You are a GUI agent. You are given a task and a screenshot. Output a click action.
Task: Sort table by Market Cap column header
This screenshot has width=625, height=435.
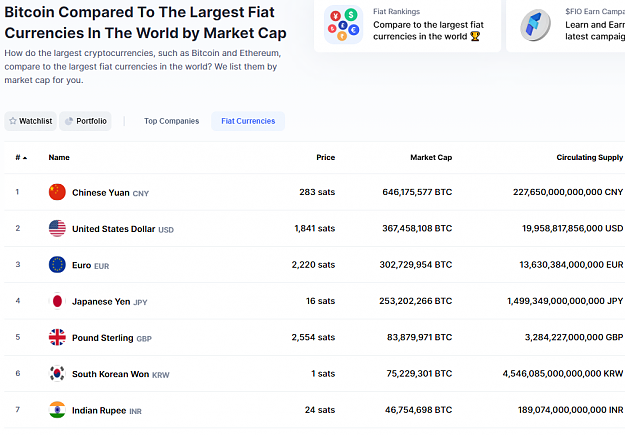point(431,157)
